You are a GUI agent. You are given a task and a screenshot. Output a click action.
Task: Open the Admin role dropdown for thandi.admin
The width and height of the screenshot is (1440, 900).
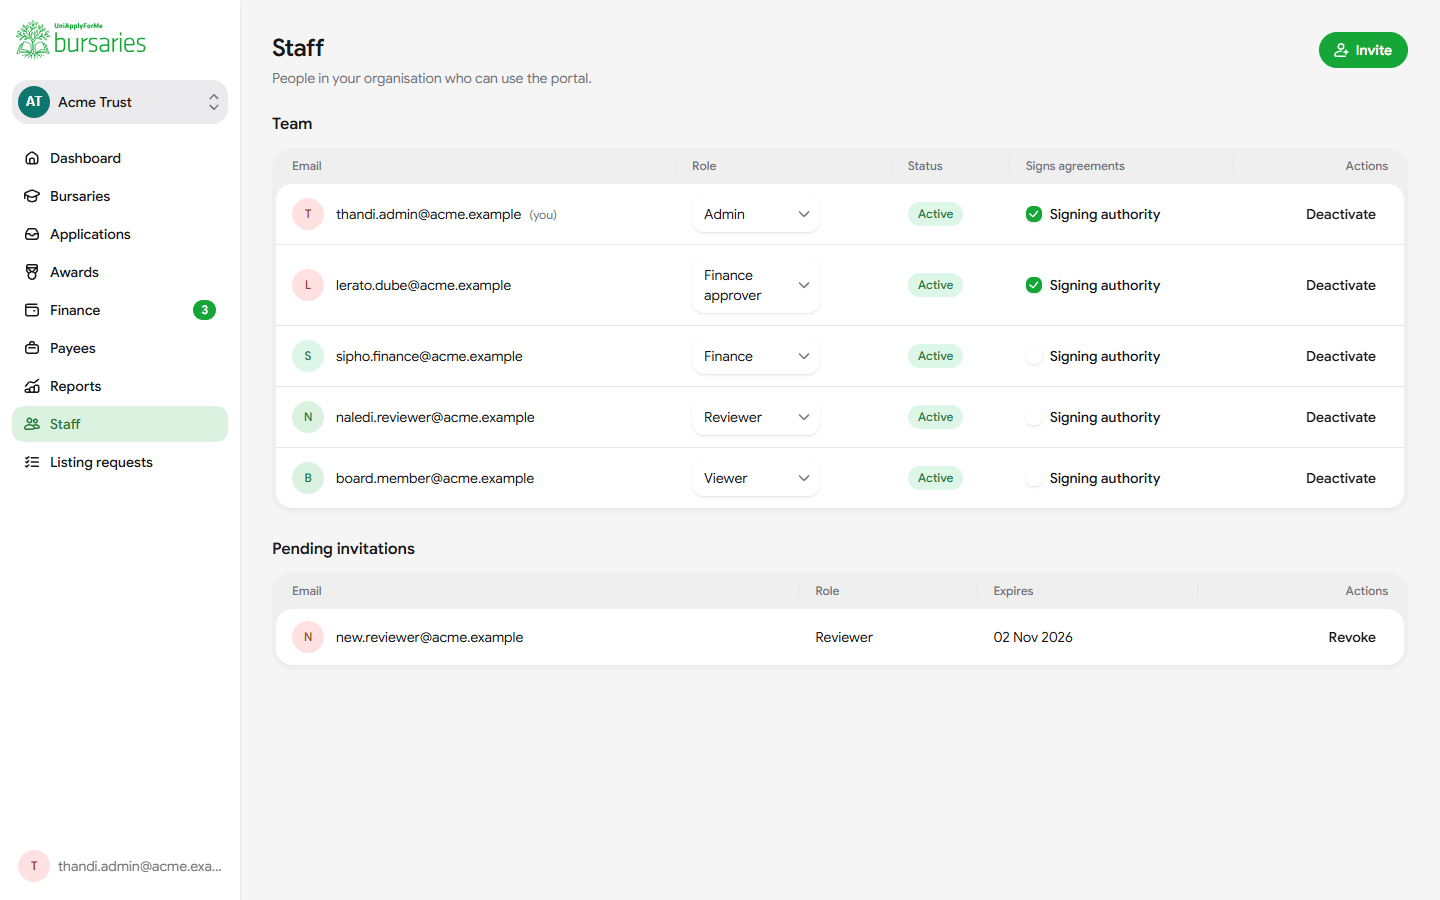point(756,214)
